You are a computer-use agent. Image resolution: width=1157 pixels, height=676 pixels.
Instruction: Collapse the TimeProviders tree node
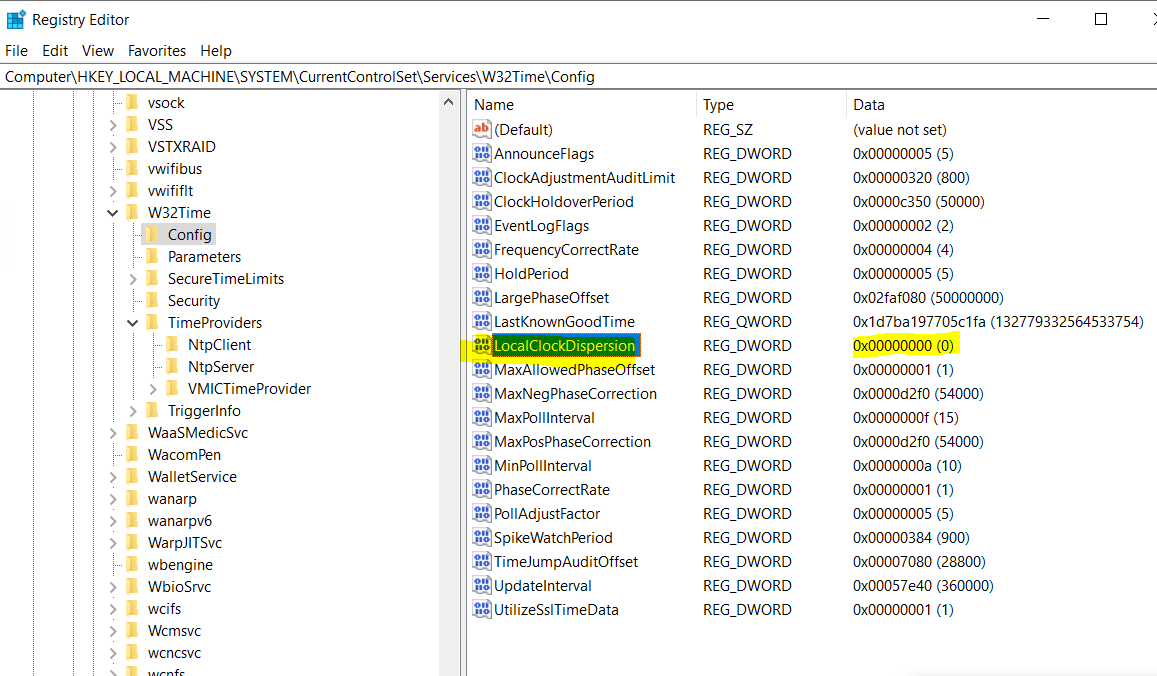[133, 323]
